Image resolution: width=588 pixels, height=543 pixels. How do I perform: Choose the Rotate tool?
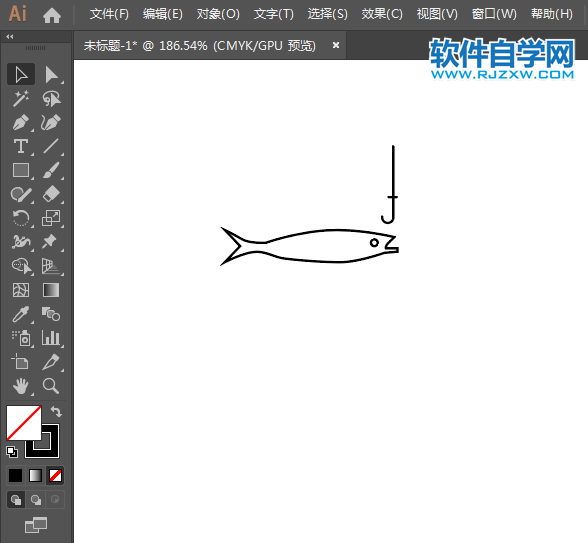(x=21, y=218)
